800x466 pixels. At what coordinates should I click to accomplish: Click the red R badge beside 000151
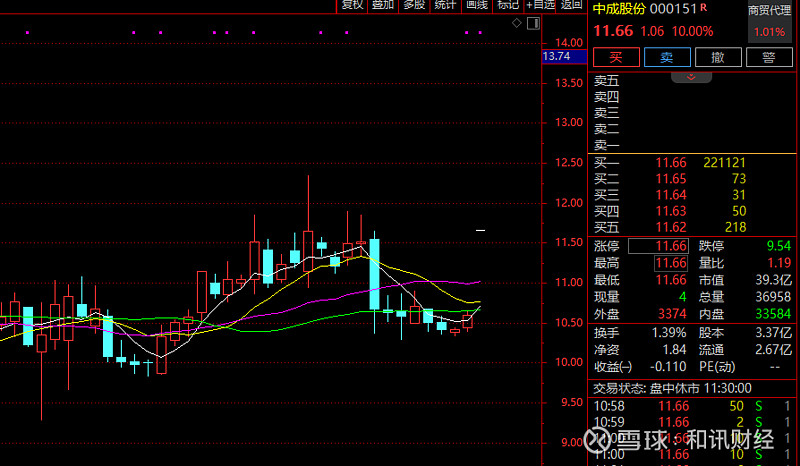(704, 7)
